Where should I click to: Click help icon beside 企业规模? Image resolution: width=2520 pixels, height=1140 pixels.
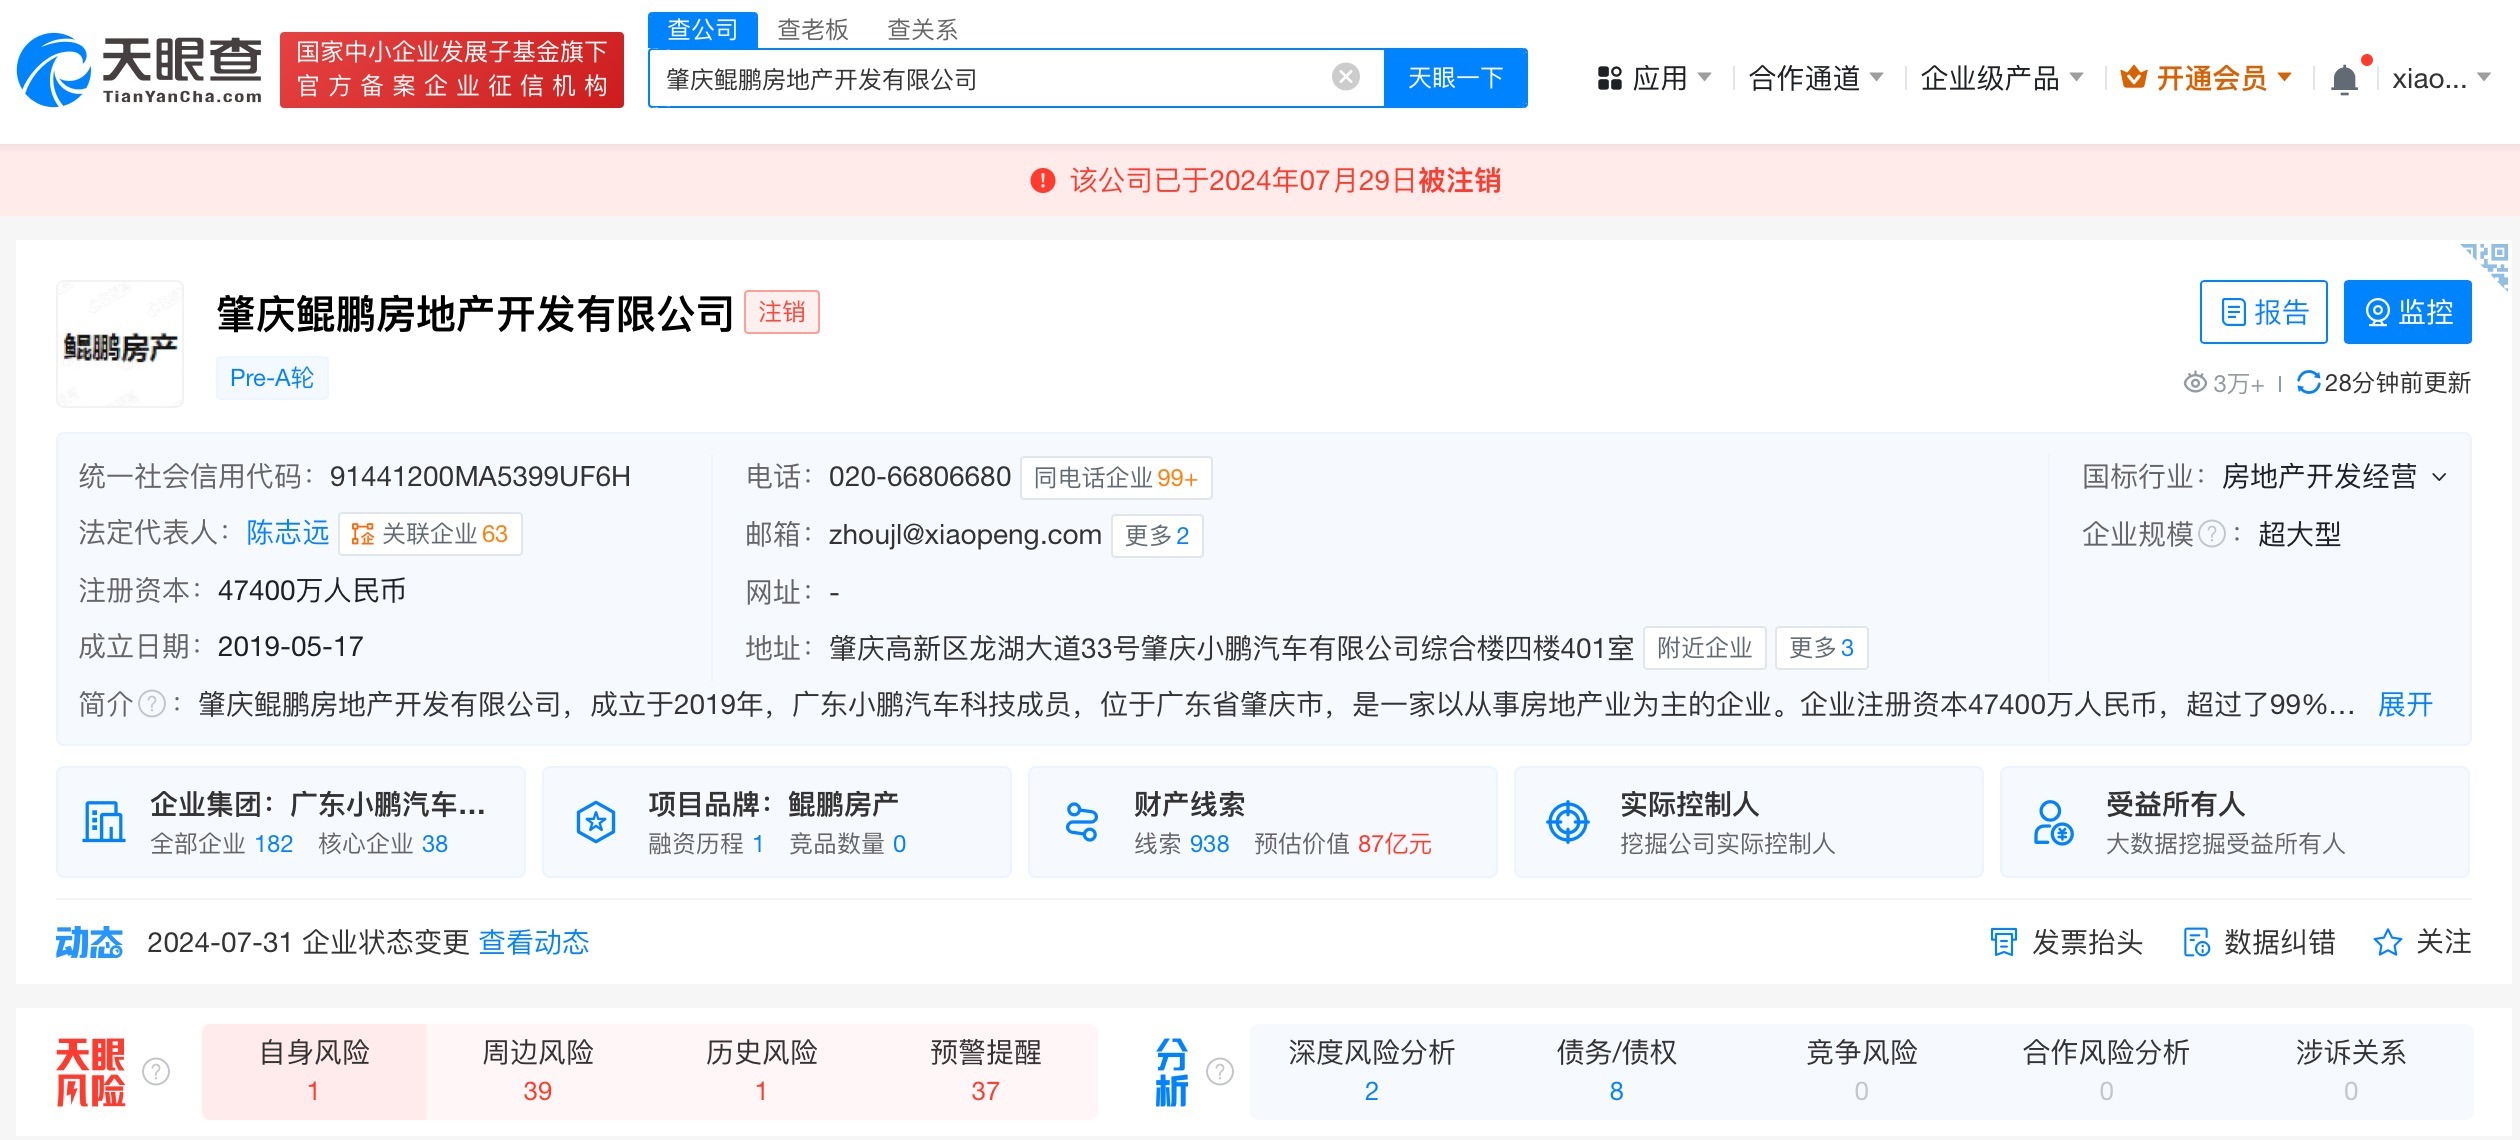(2213, 534)
